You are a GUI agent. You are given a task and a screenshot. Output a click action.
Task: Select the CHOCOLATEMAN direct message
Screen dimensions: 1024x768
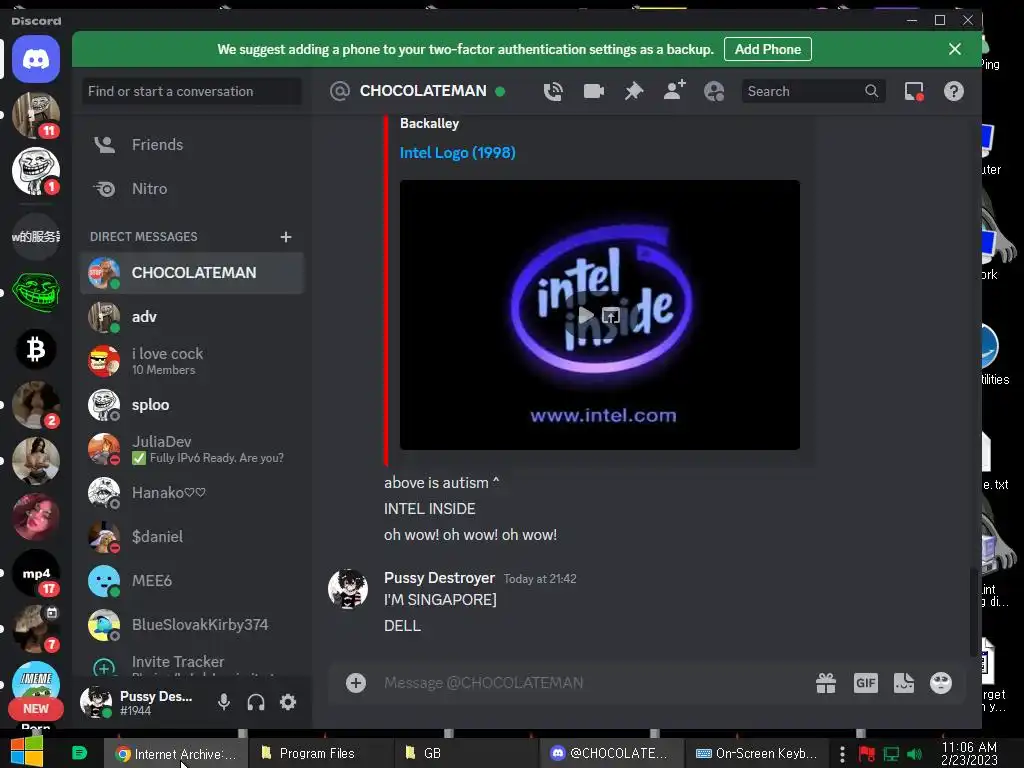[192, 273]
